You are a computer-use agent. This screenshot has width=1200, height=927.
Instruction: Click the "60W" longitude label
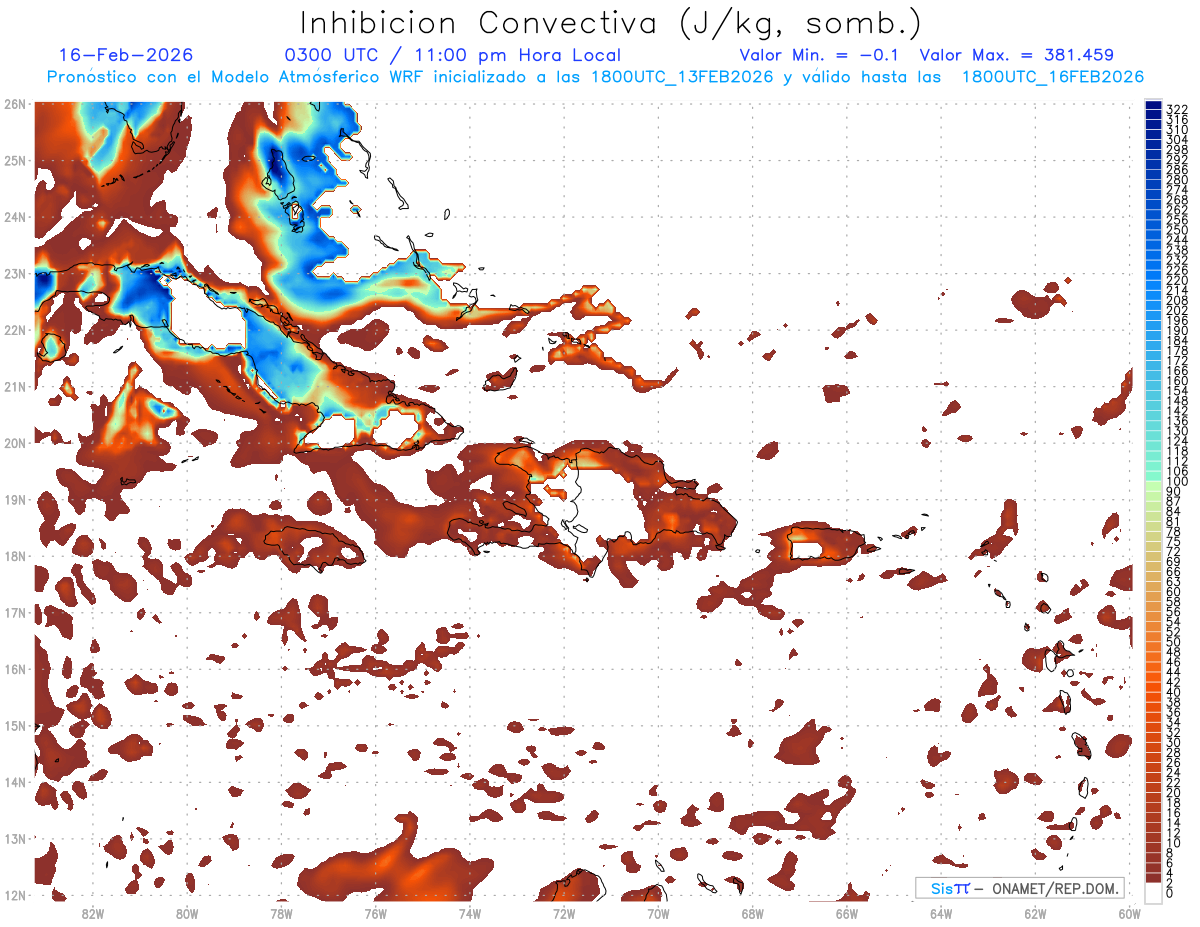[1130, 913]
